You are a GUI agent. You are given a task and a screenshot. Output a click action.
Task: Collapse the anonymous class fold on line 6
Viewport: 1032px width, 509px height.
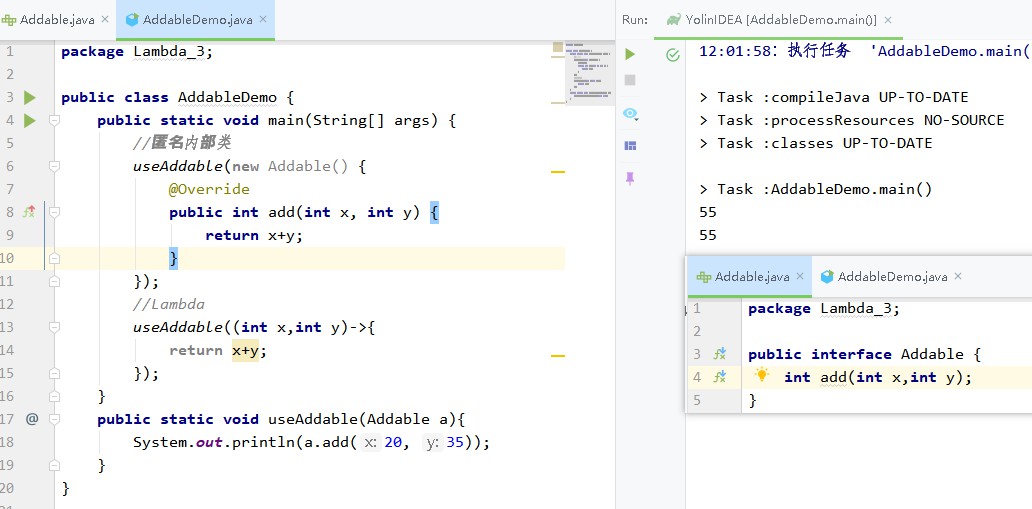click(x=54, y=166)
